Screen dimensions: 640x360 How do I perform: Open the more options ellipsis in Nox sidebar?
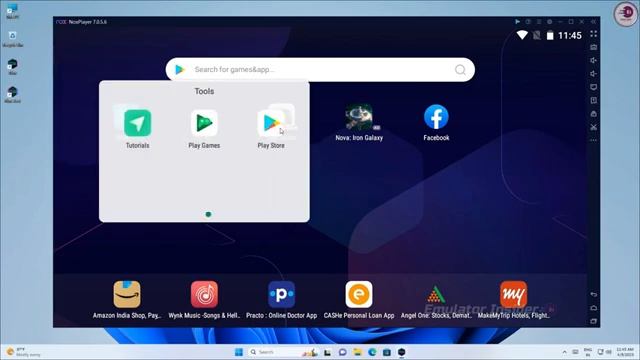(x=593, y=140)
